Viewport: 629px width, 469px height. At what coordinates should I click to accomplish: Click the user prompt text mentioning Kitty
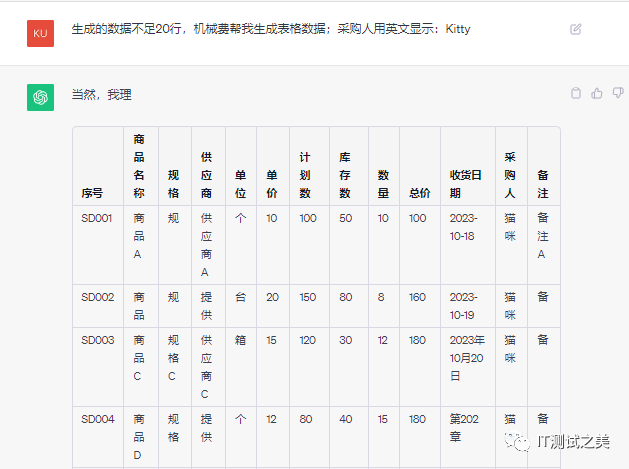271,30
